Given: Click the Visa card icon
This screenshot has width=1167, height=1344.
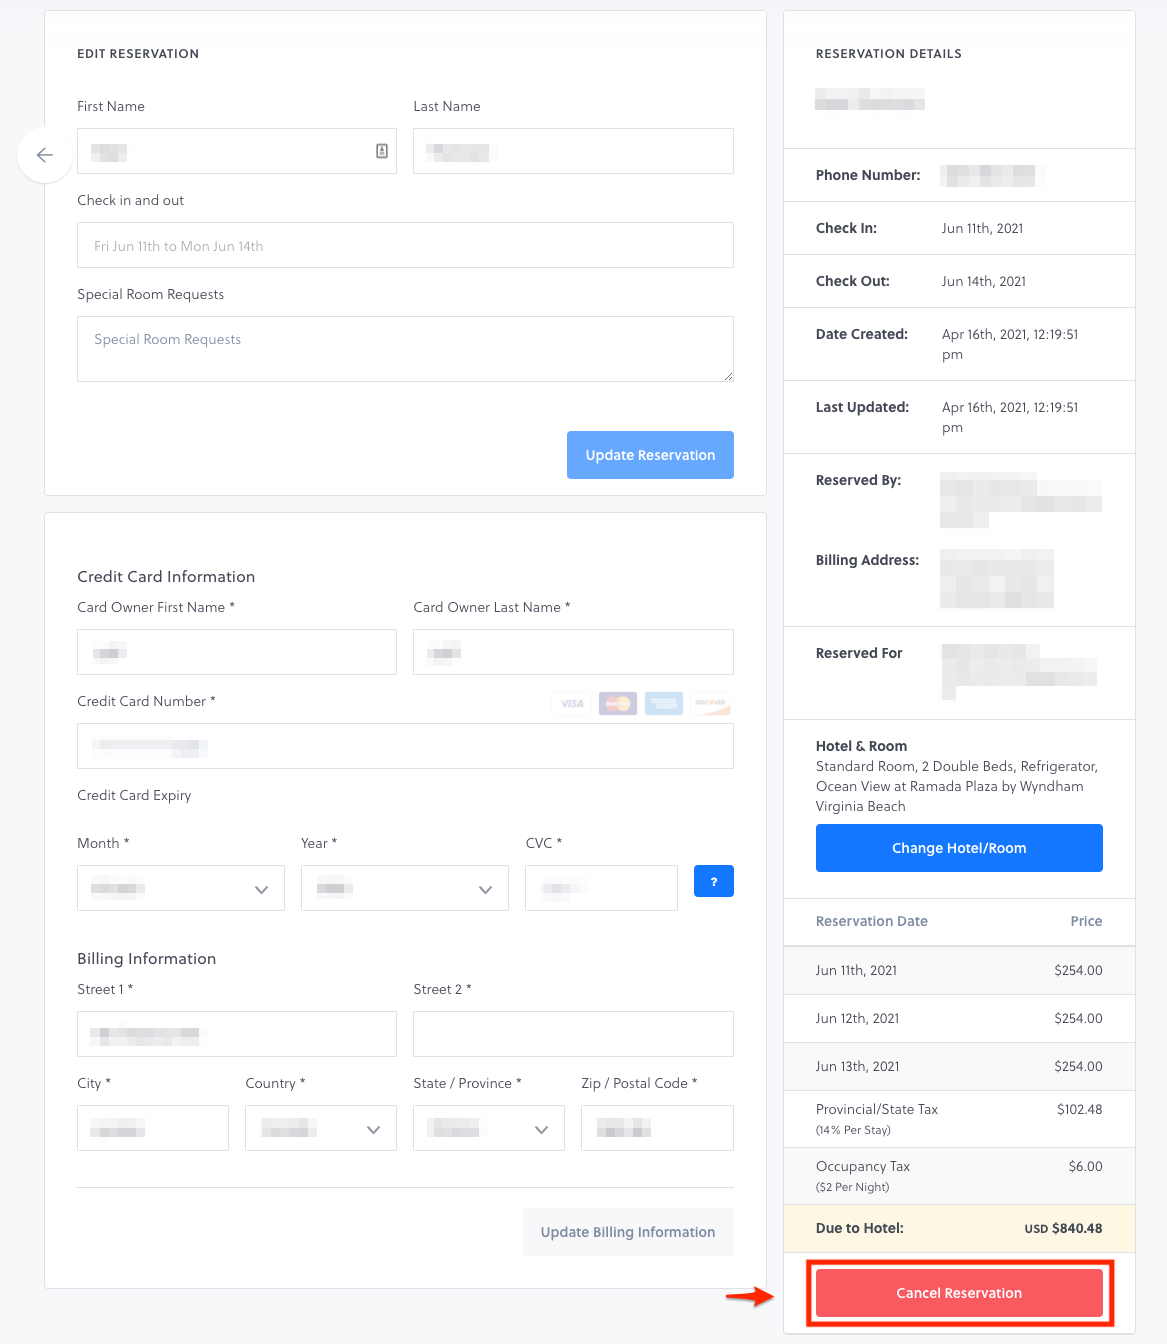Looking at the screenshot, I should pyautogui.click(x=571, y=704).
